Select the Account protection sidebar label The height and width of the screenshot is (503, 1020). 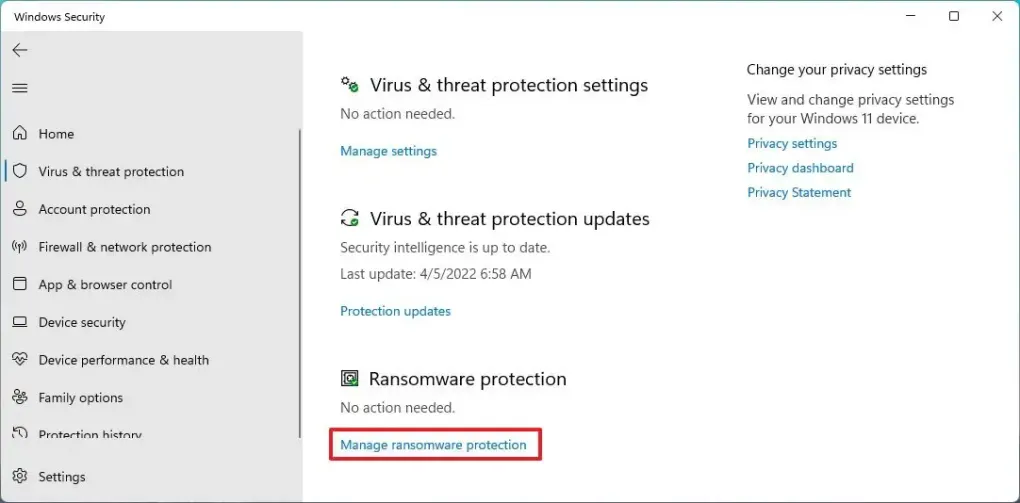pos(94,209)
